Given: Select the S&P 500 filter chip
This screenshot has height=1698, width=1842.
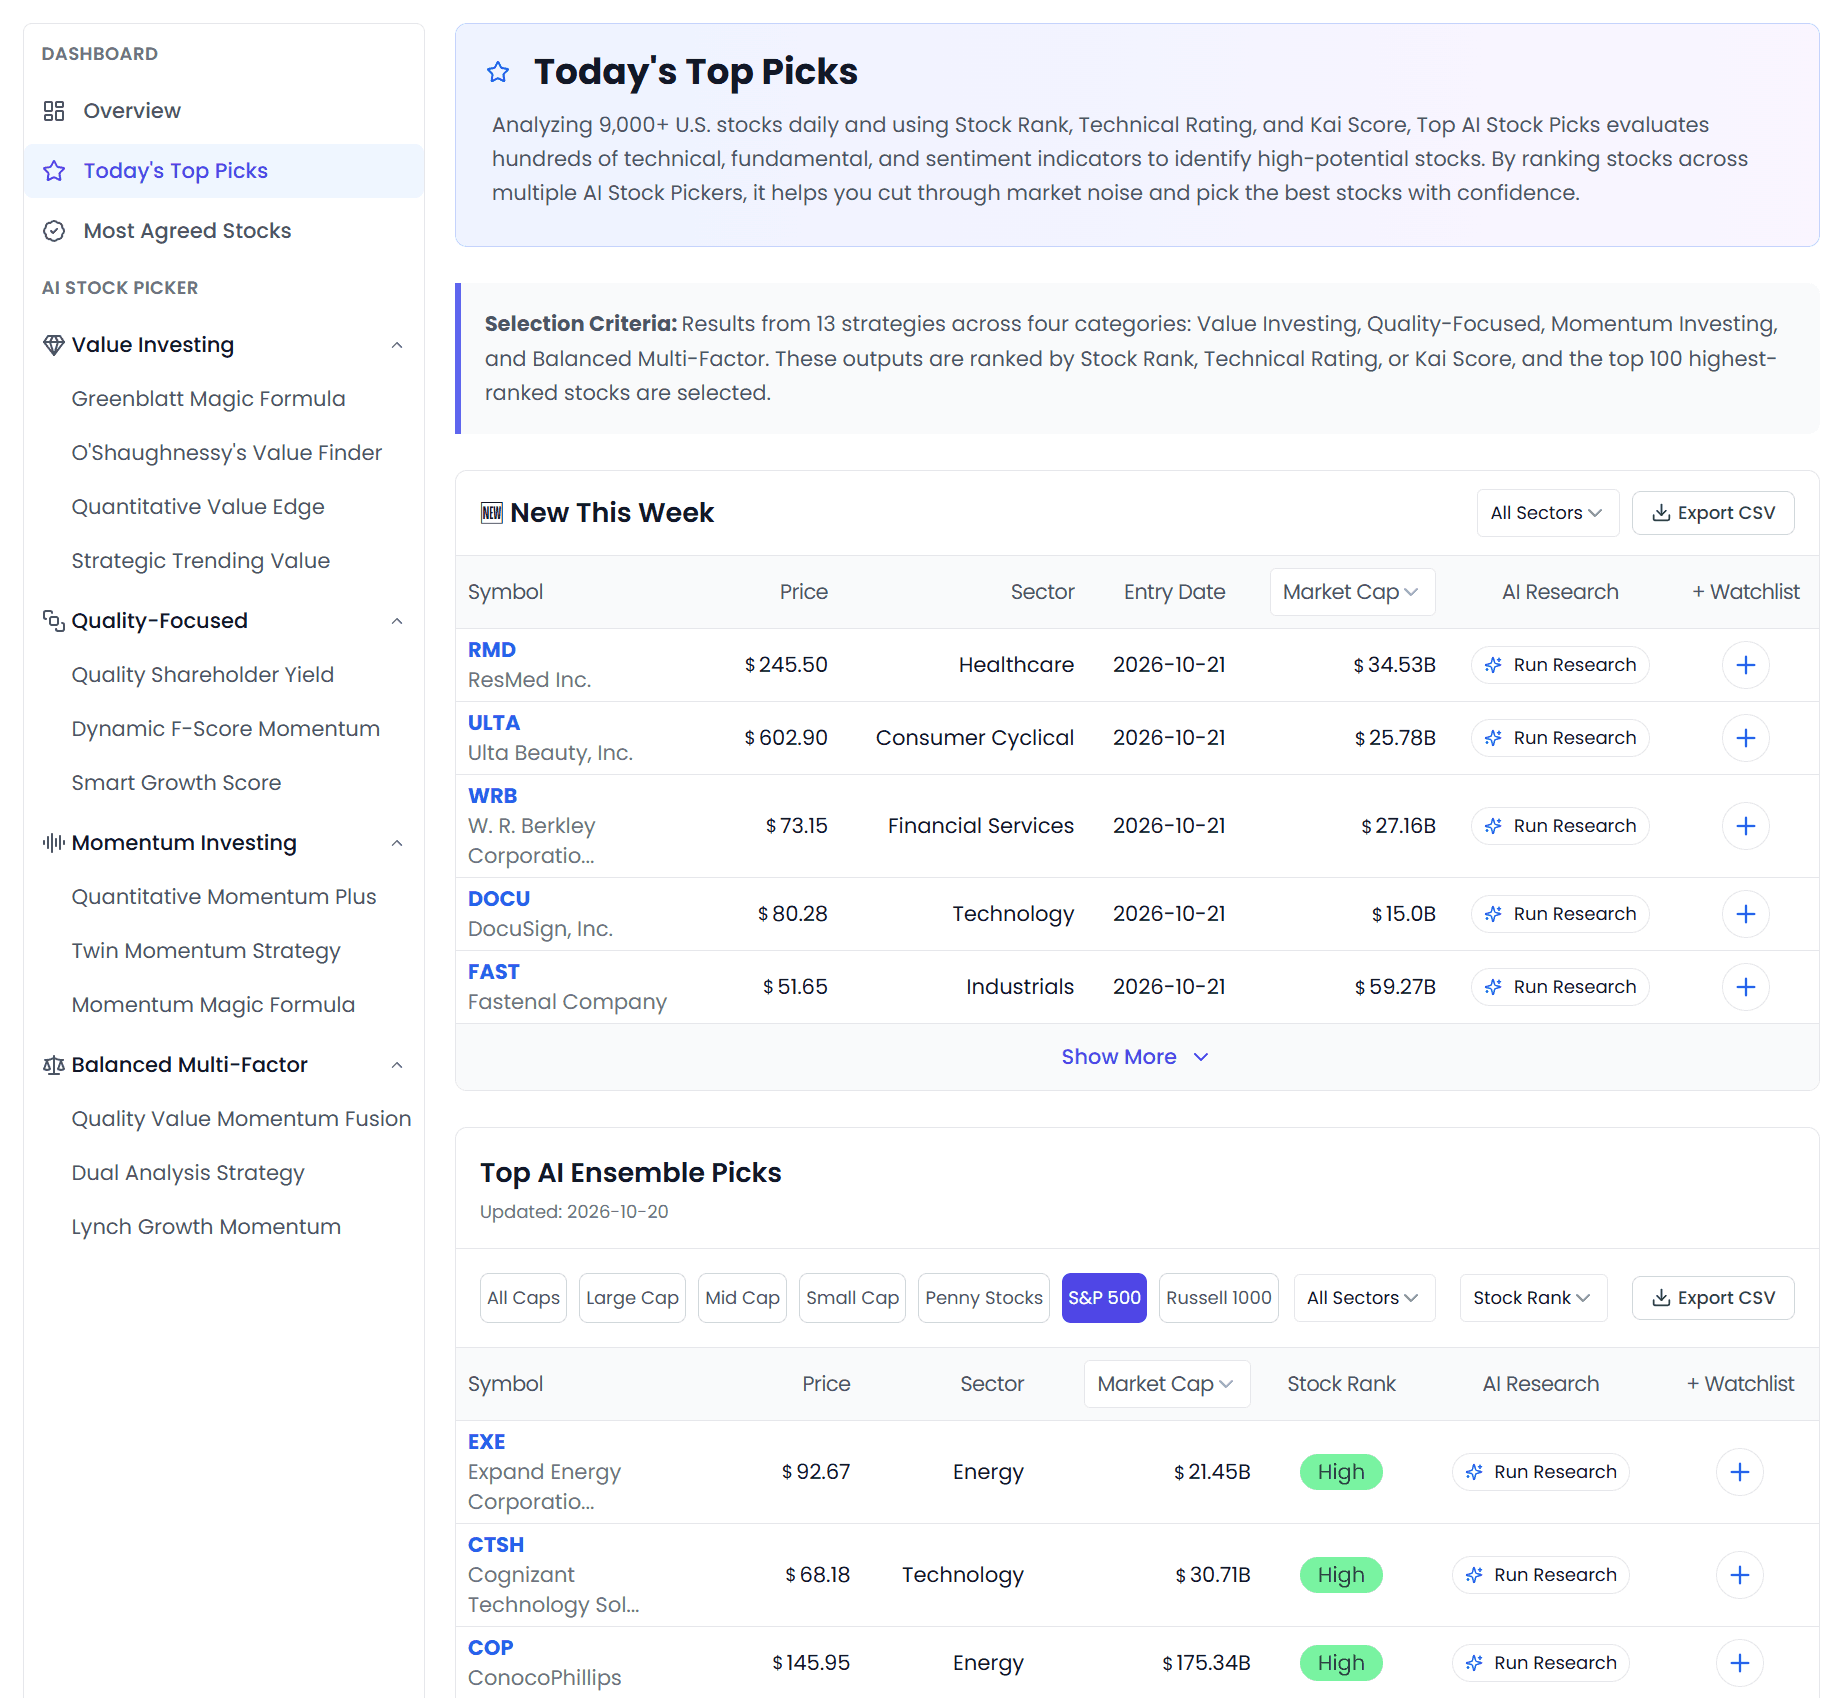Looking at the screenshot, I should [1104, 1298].
